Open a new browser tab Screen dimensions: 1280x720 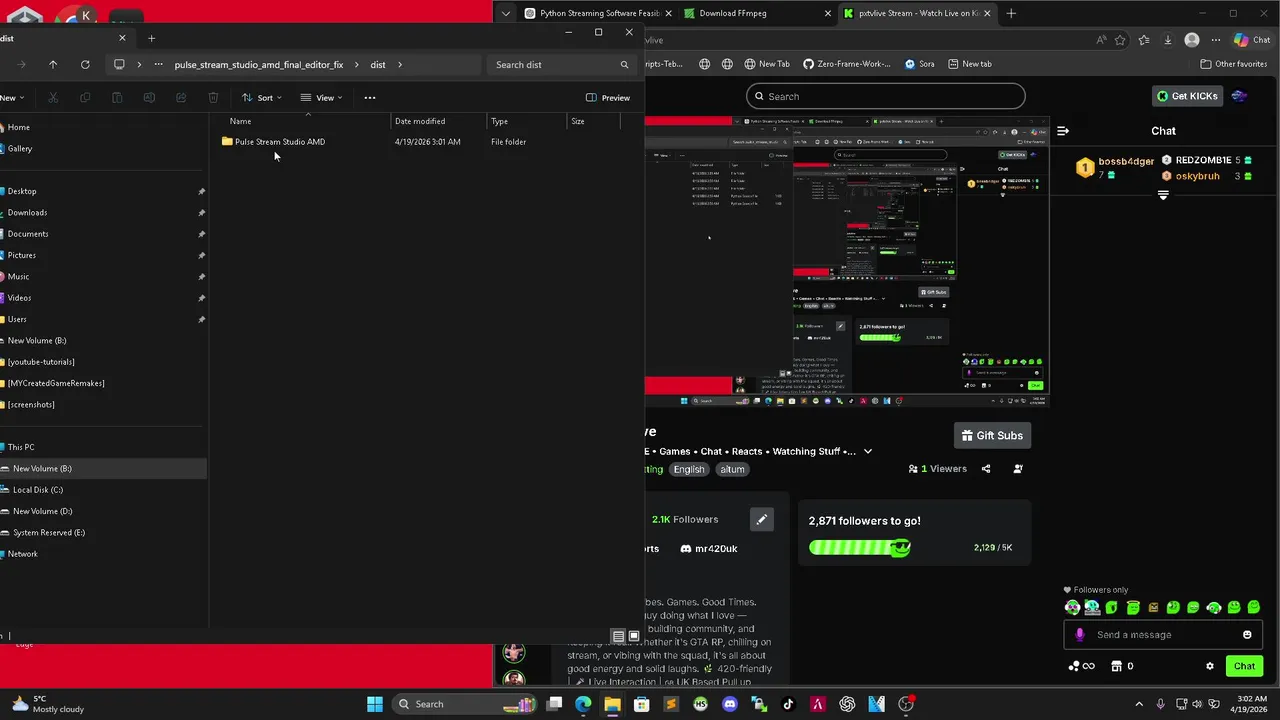[1011, 13]
